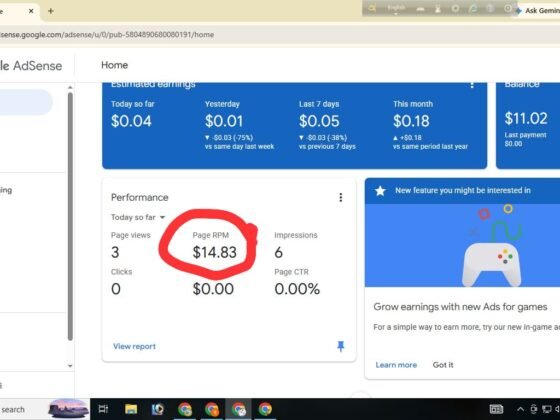Image resolution: width=560 pixels, height=420 pixels.
Task: Open the media player taskbar icon
Action: (x=158, y=409)
